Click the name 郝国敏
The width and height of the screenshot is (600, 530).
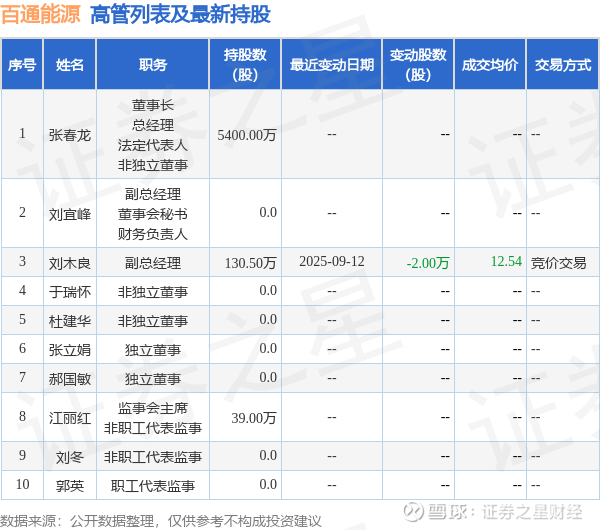pos(70,379)
